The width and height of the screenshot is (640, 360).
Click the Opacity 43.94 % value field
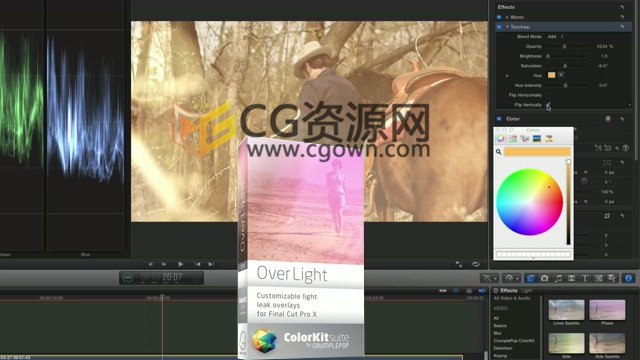tap(605, 47)
